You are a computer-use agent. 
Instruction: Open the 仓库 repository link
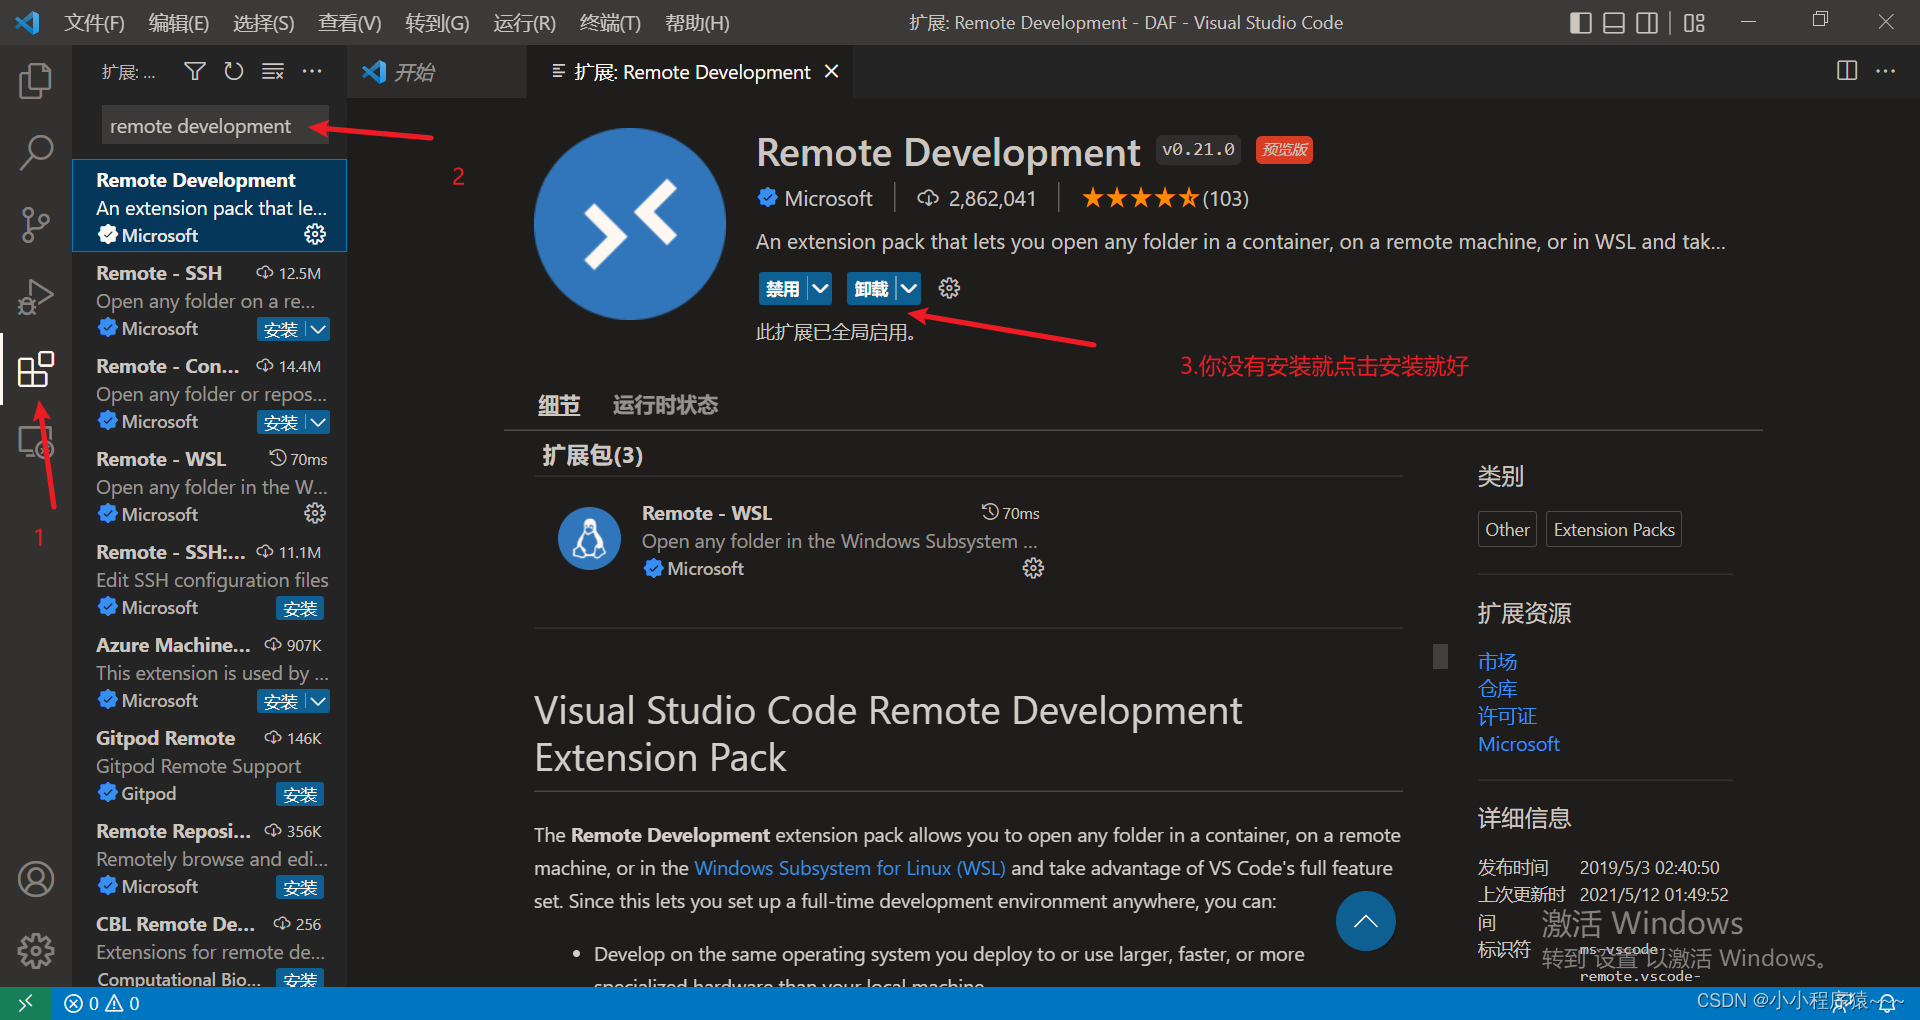point(1497,689)
